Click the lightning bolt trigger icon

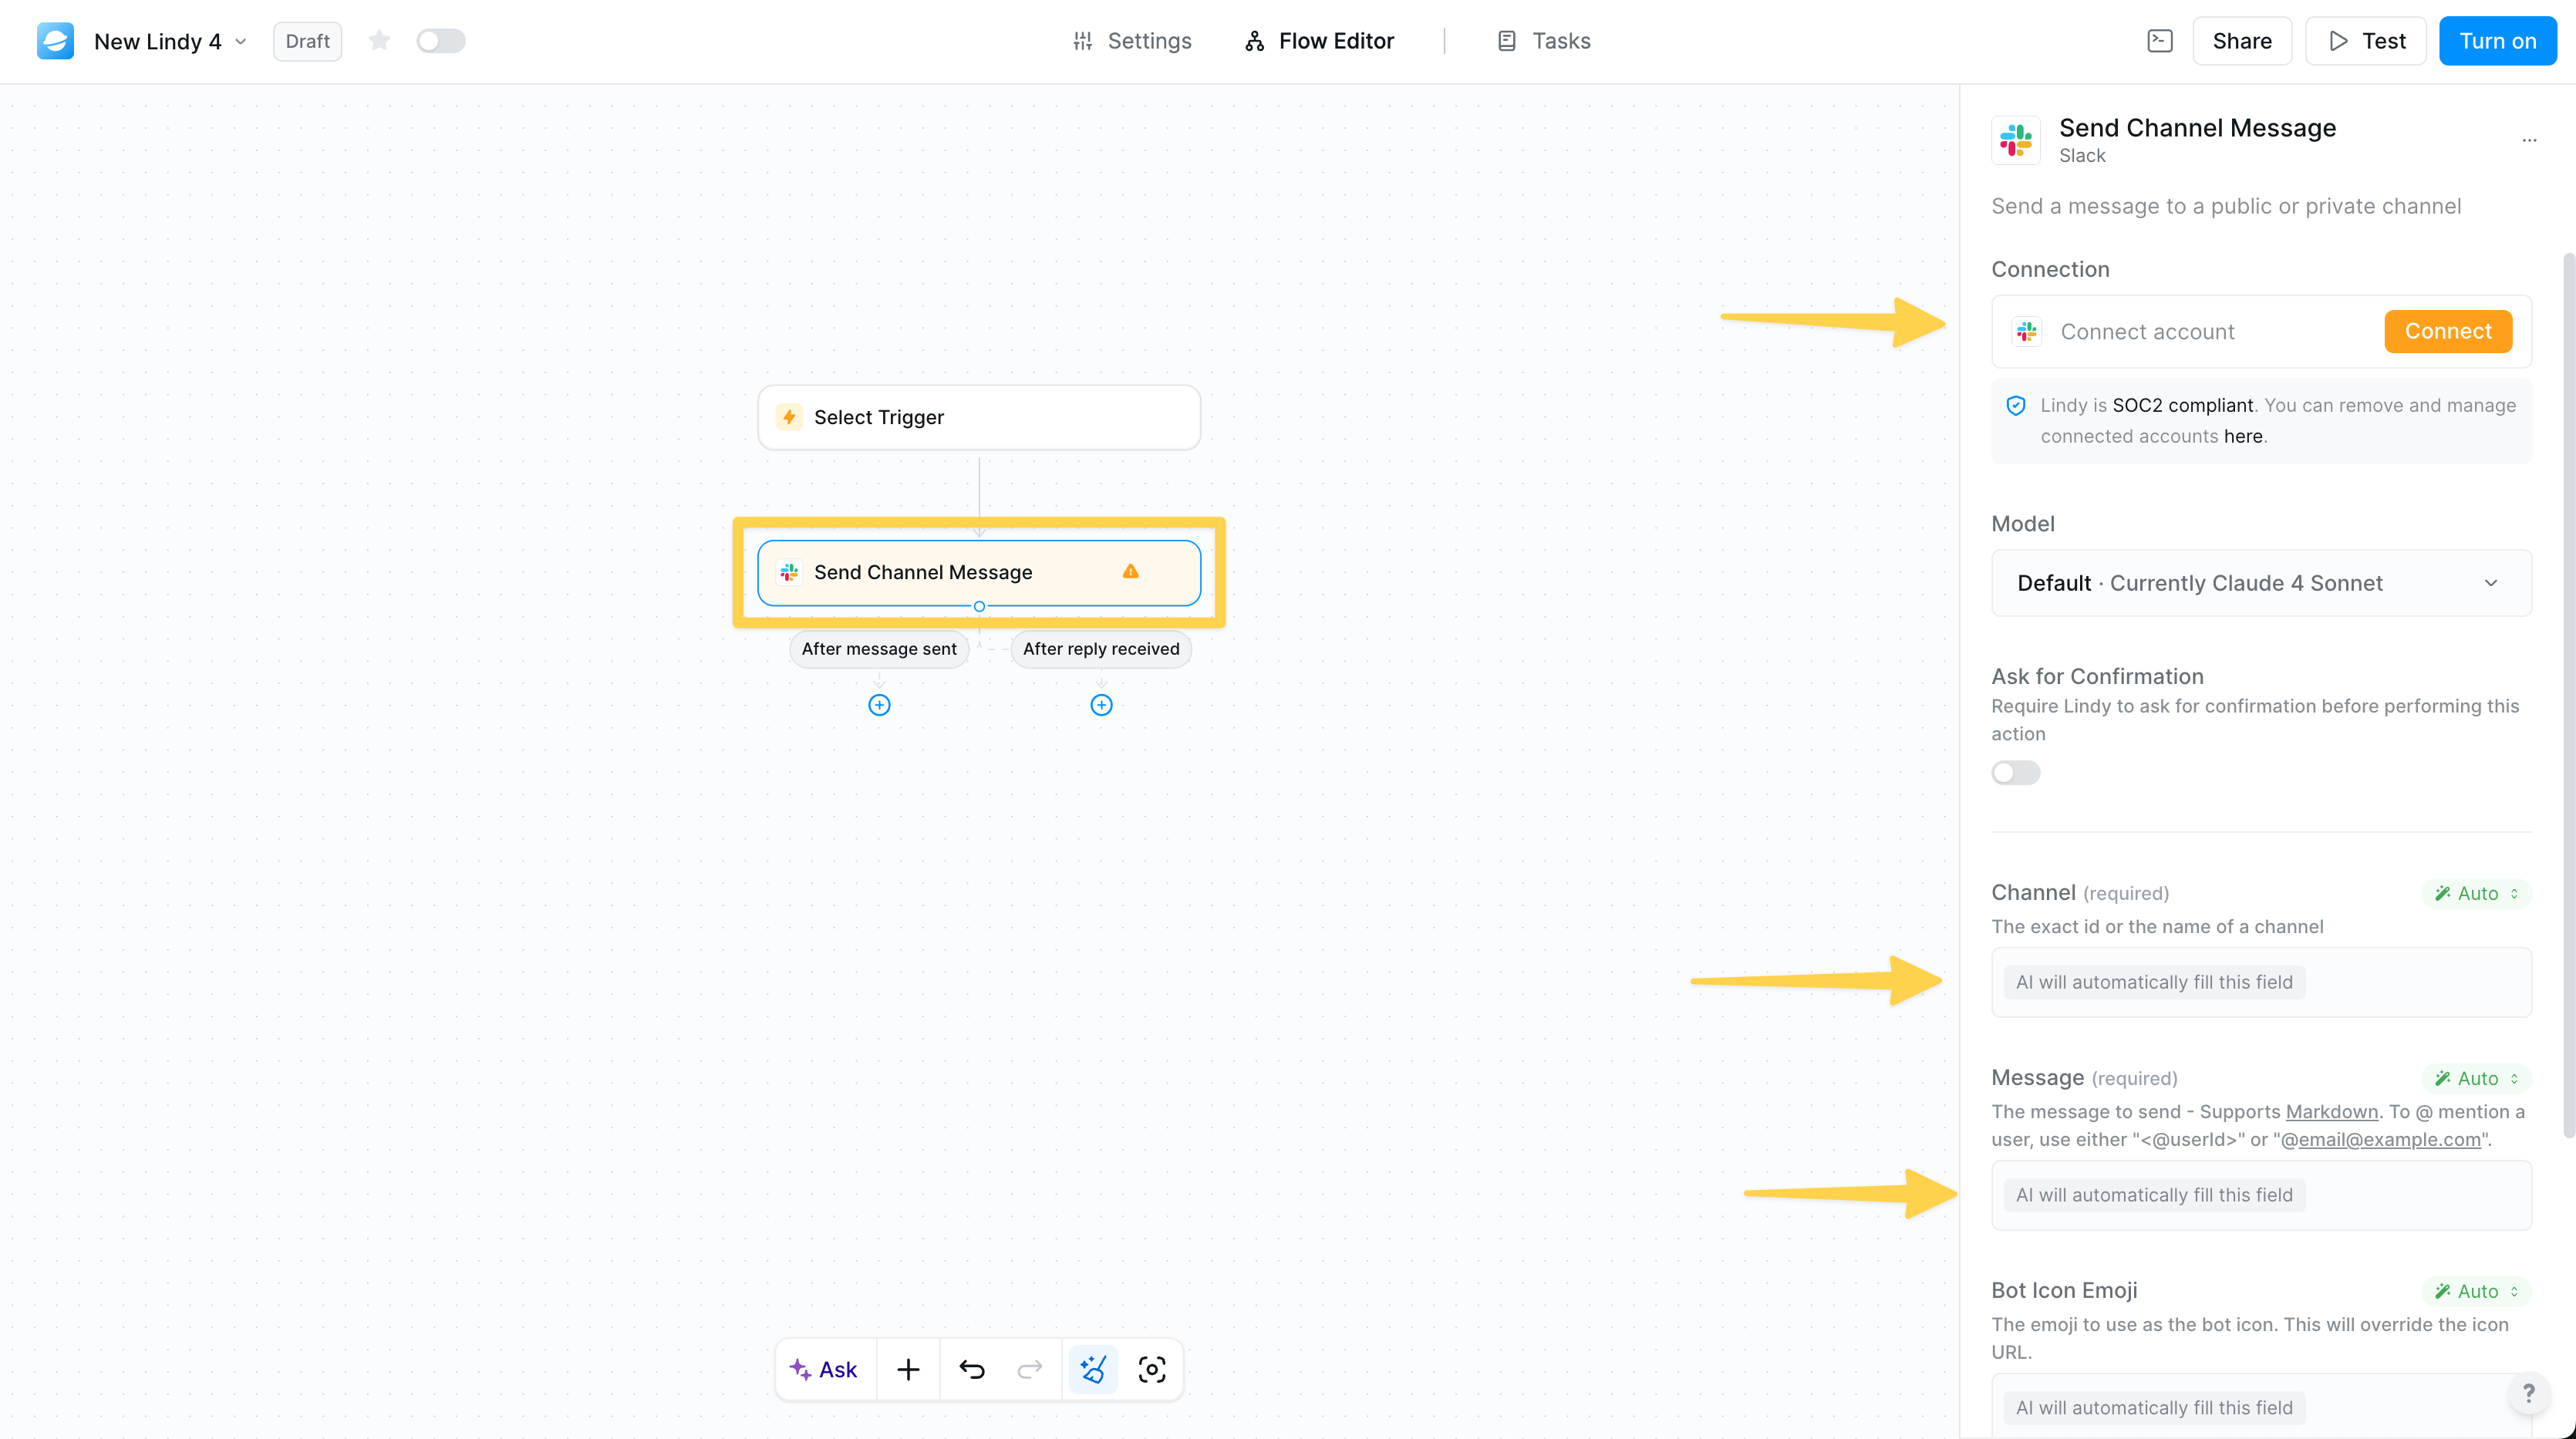tap(789, 417)
